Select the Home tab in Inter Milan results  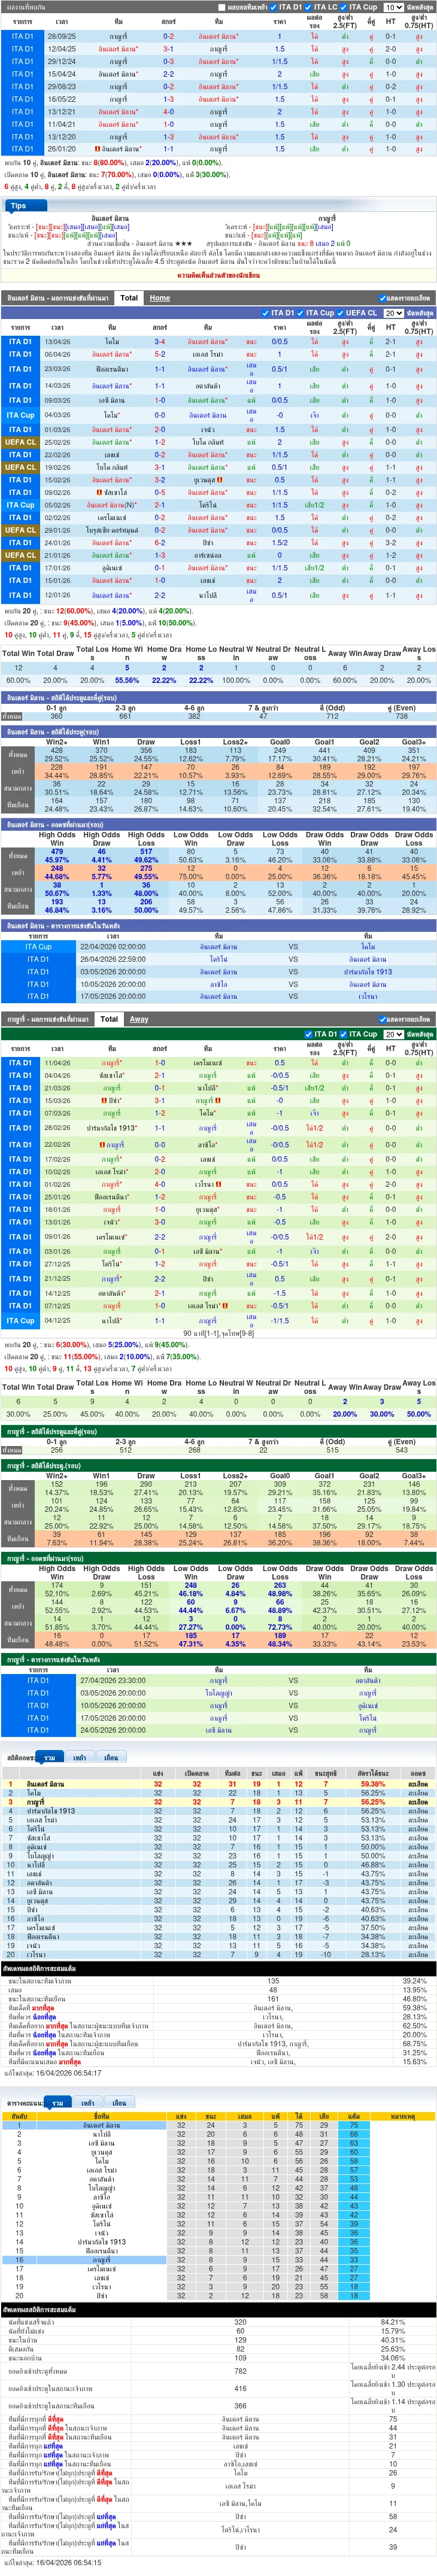tap(160, 298)
